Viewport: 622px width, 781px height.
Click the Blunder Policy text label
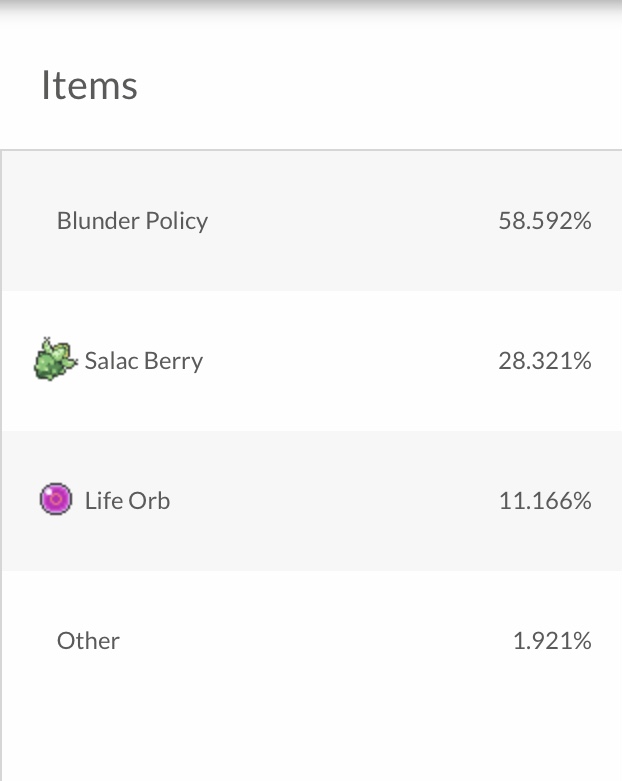(x=132, y=221)
